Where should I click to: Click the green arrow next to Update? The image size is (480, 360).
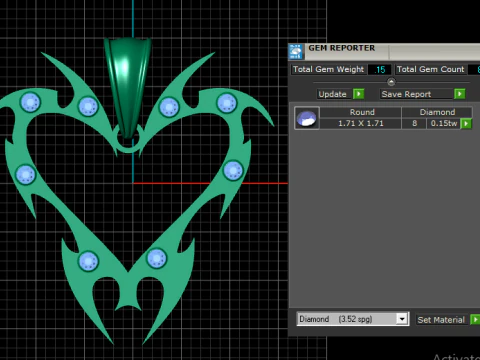(x=359, y=94)
